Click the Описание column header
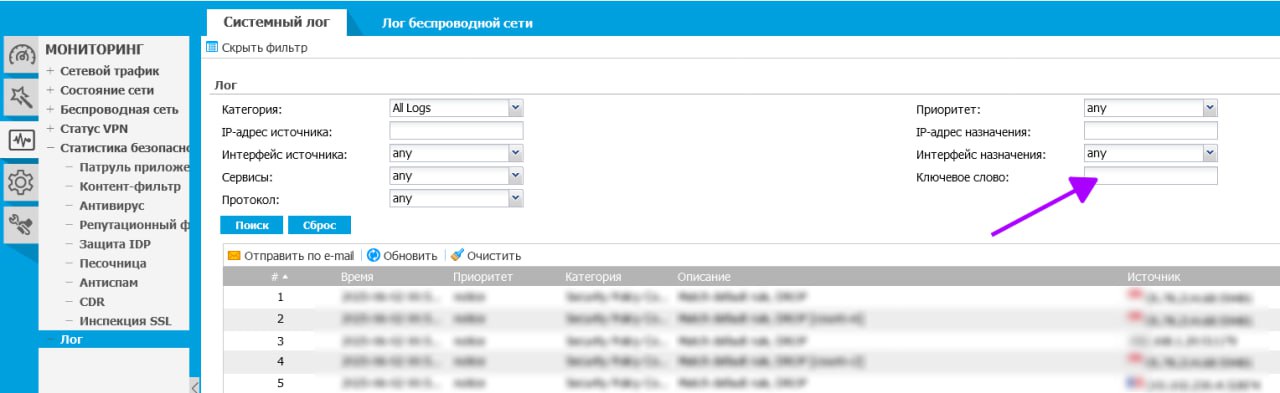 tap(704, 277)
